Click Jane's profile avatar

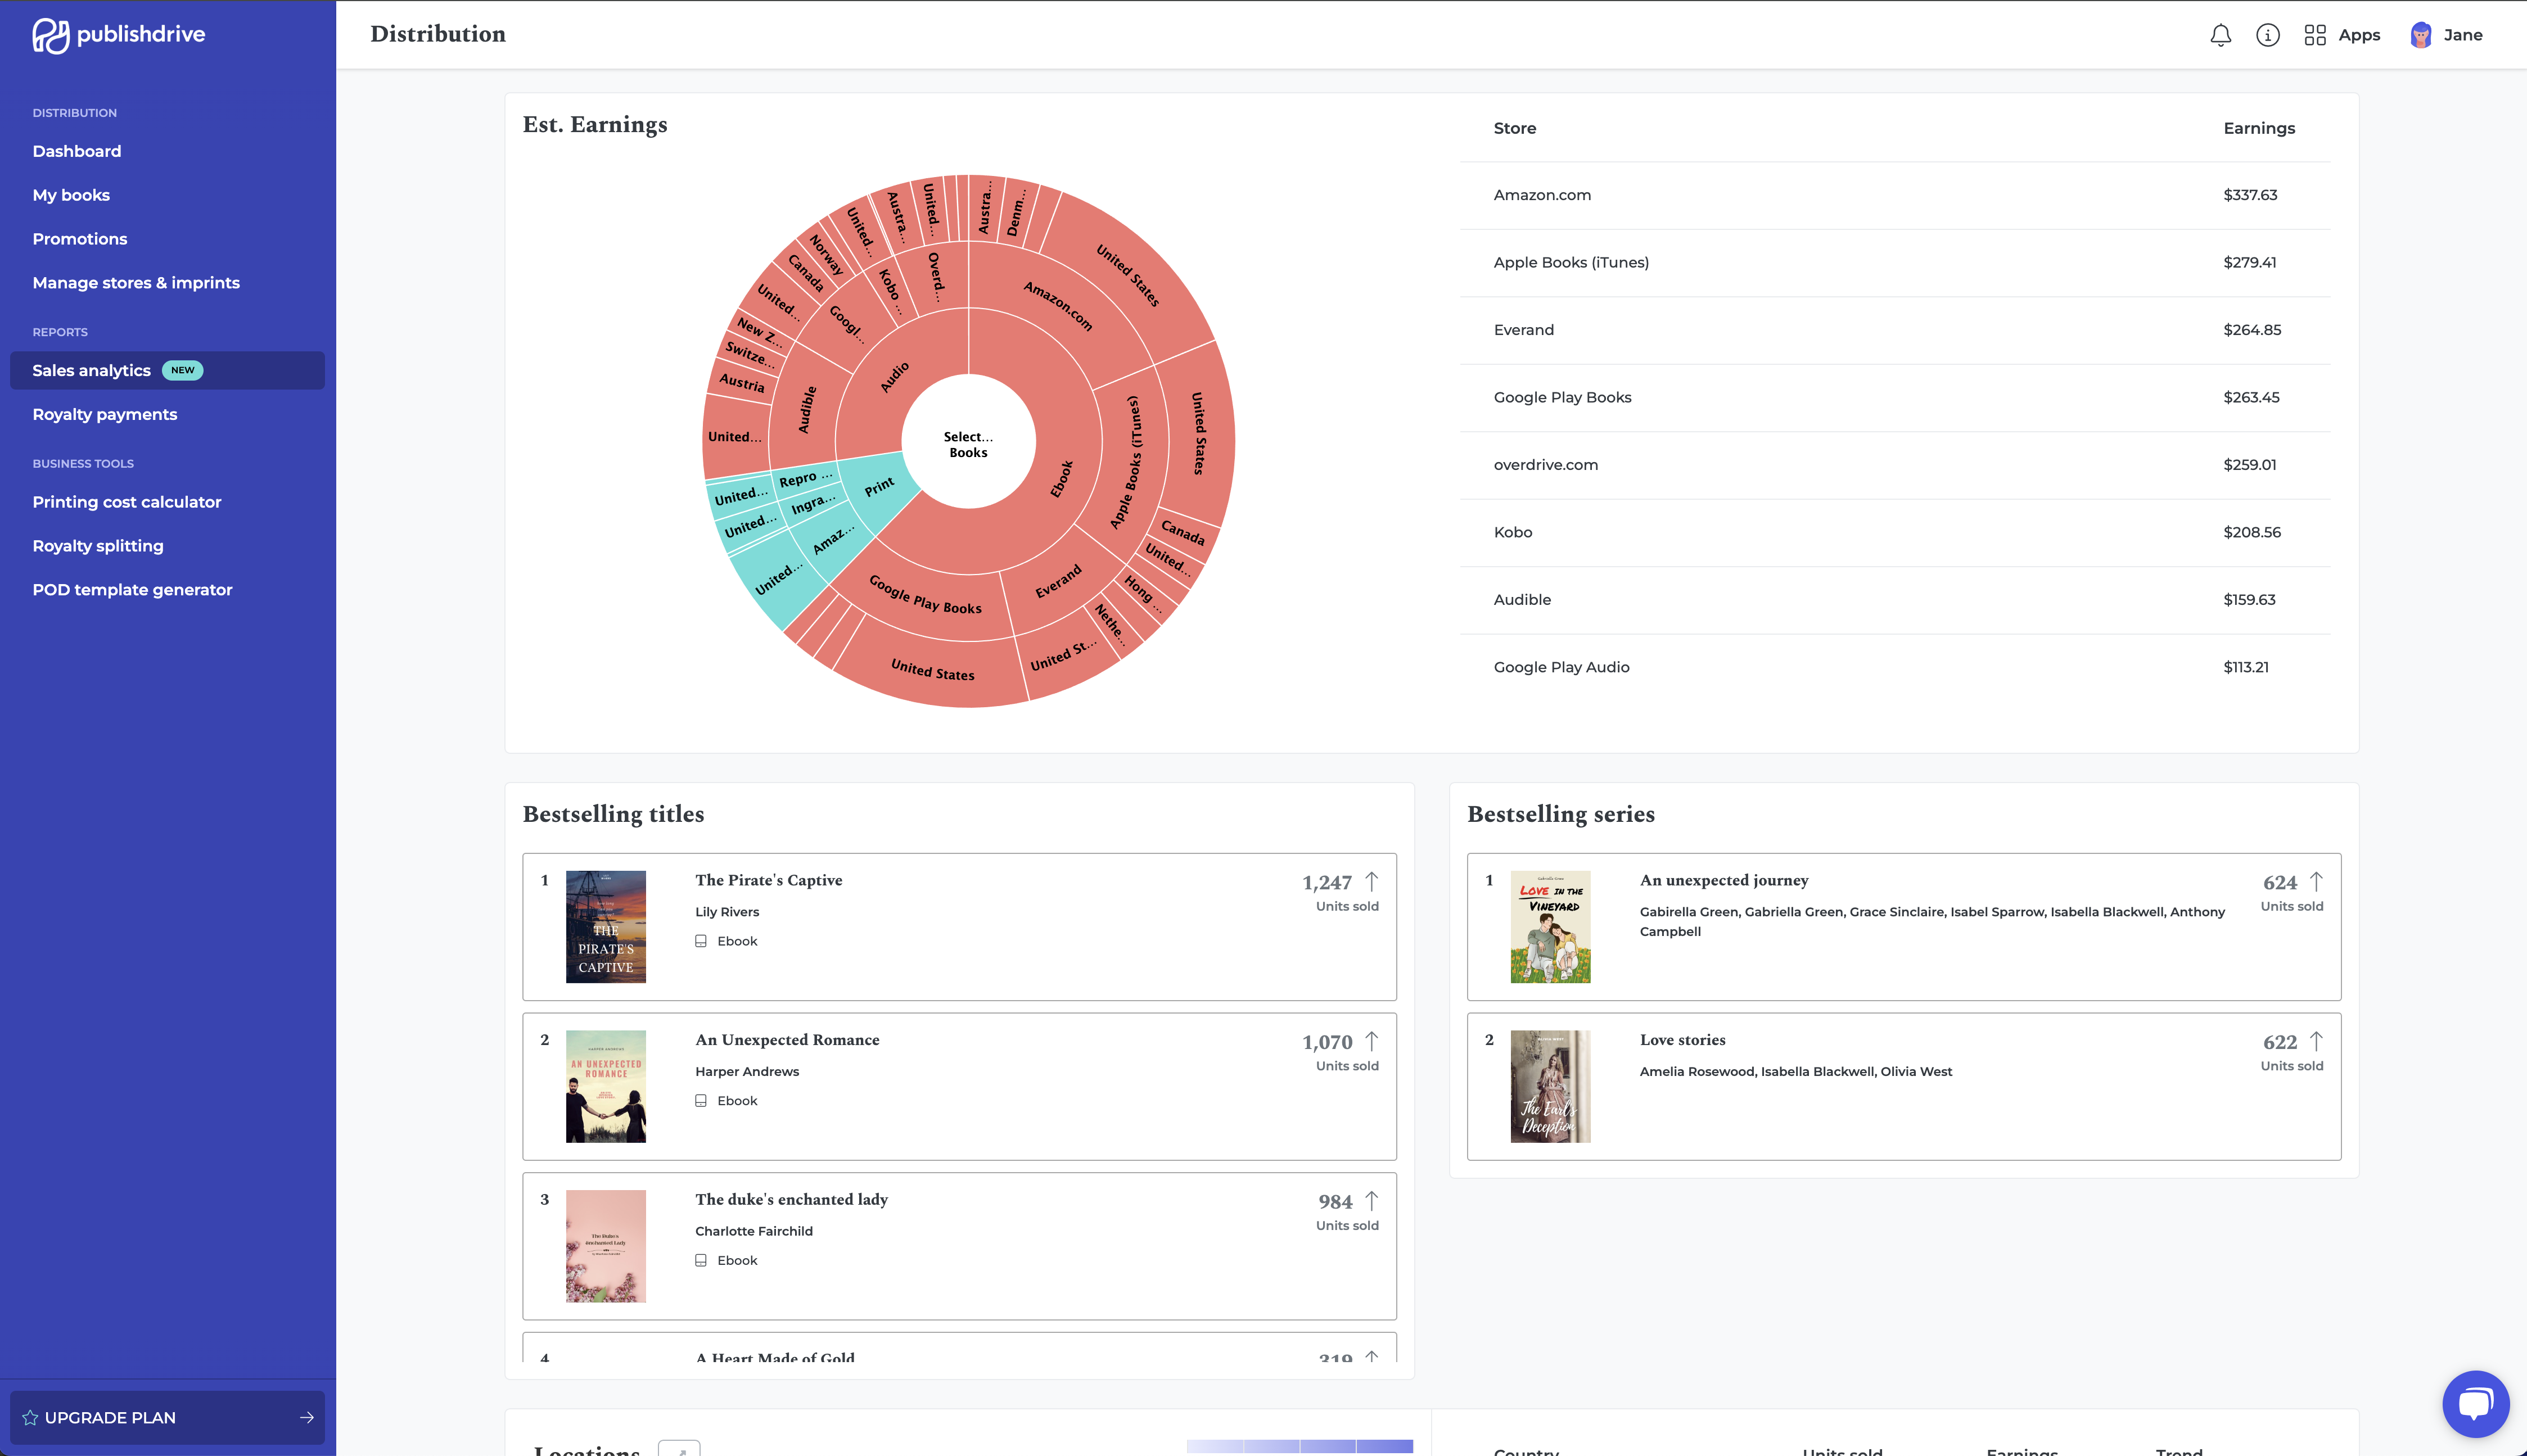click(2420, 35)
